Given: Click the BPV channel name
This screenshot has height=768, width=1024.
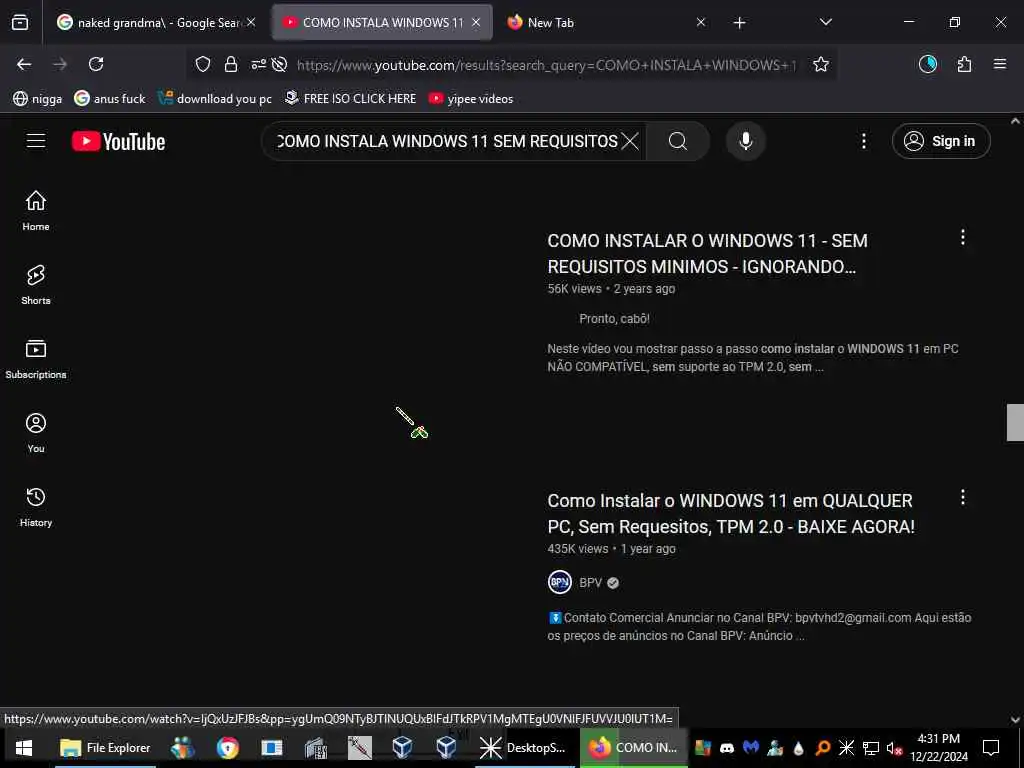Looking at the screenshot, I should click(590, 583).
